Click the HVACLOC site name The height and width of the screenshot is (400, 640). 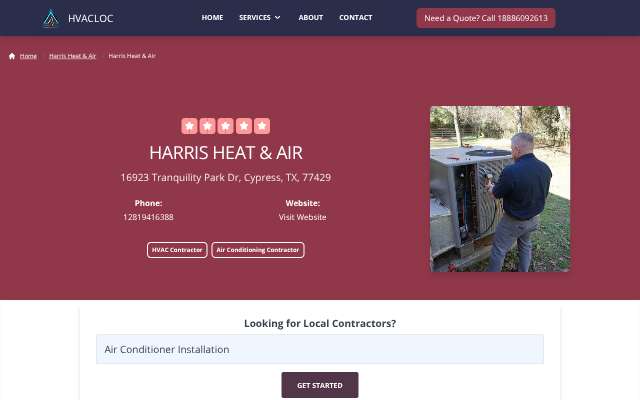click(91, 18)
